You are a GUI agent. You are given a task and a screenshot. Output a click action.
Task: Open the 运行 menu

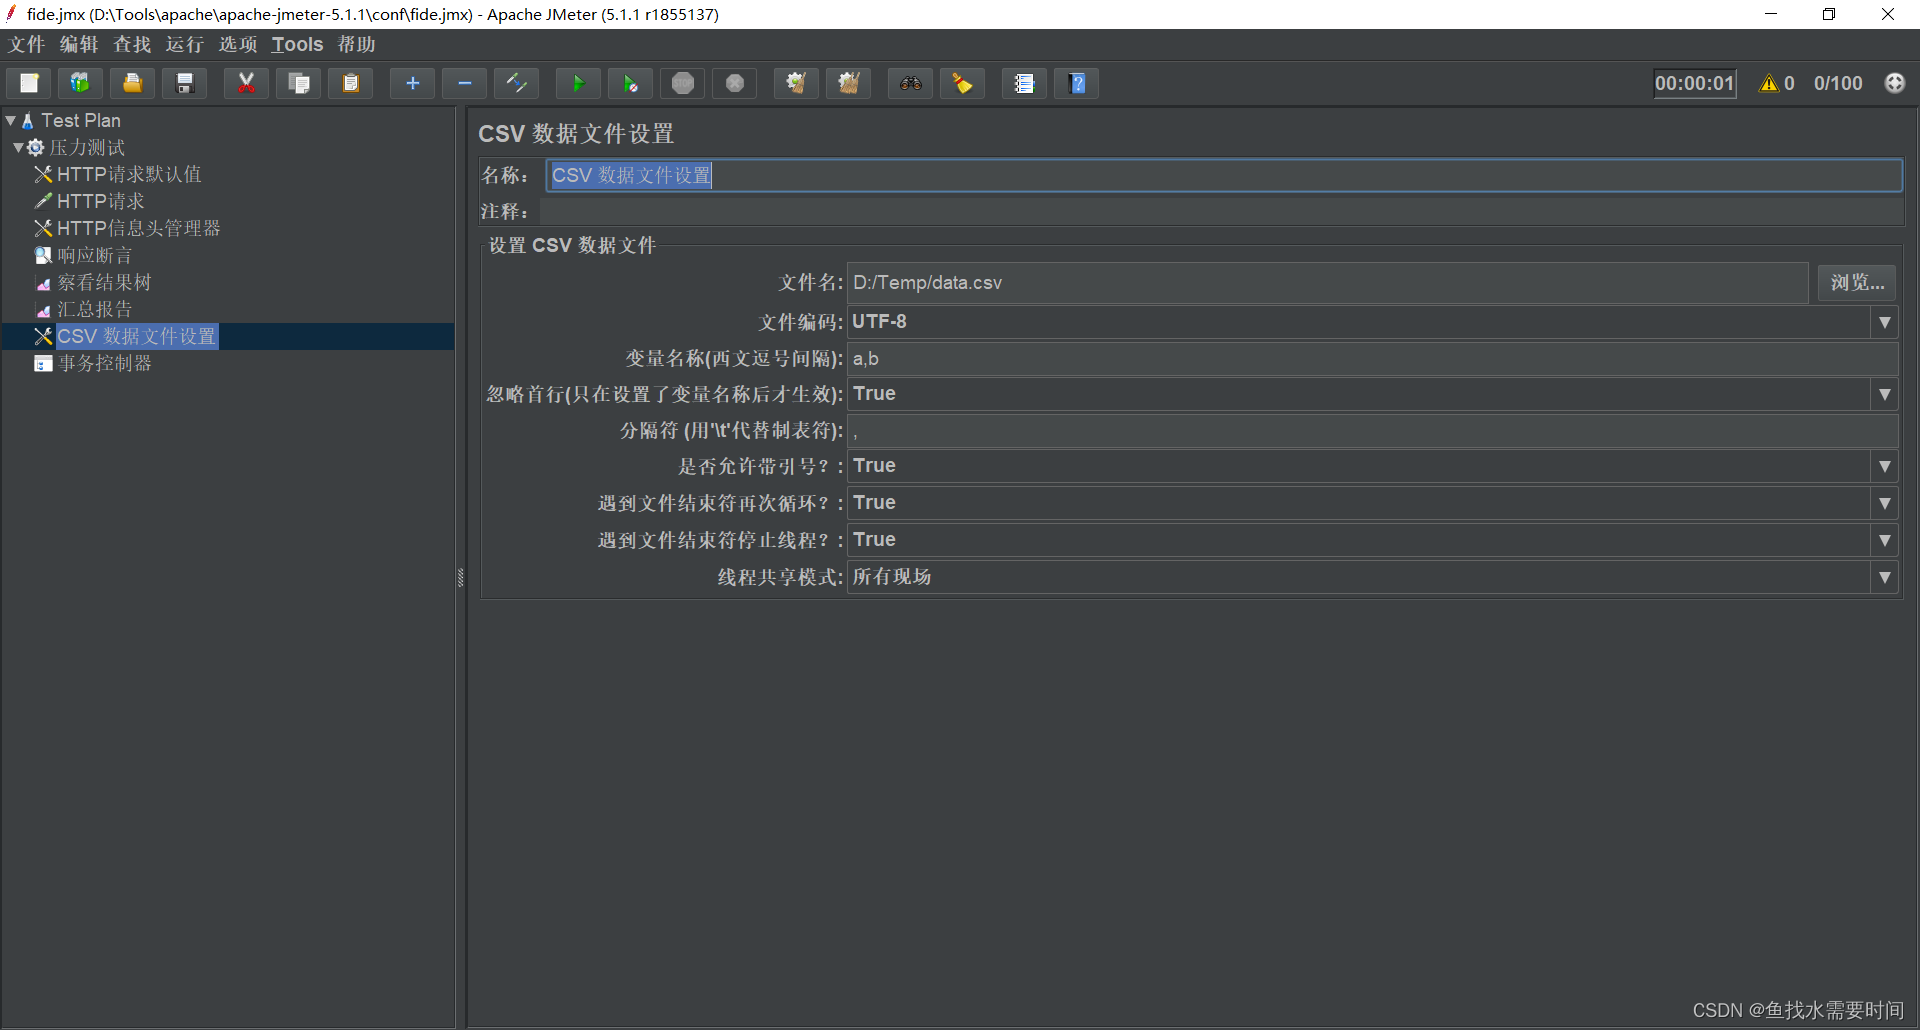point(185,44)
